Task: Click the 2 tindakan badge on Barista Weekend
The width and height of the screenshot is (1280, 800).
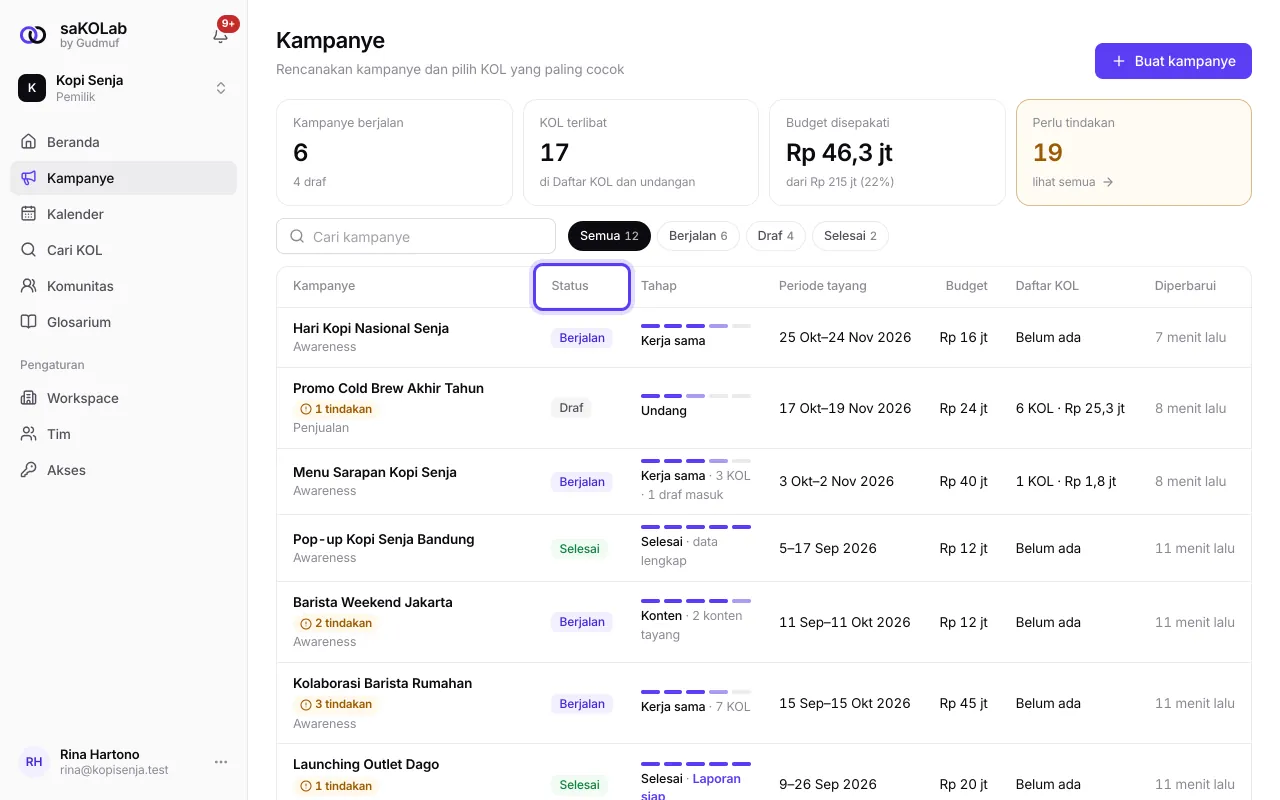Action: click(x=336, y=623)
